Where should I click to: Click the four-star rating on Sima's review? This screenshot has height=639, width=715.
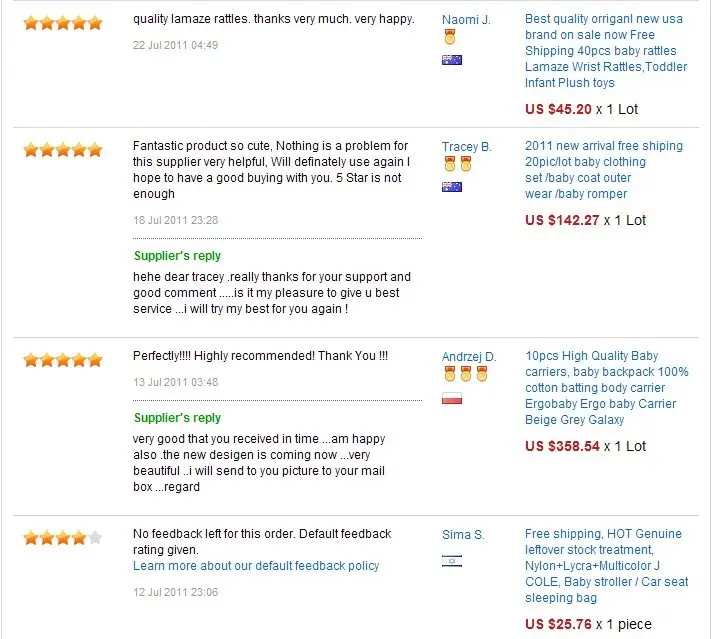[63, 538]
